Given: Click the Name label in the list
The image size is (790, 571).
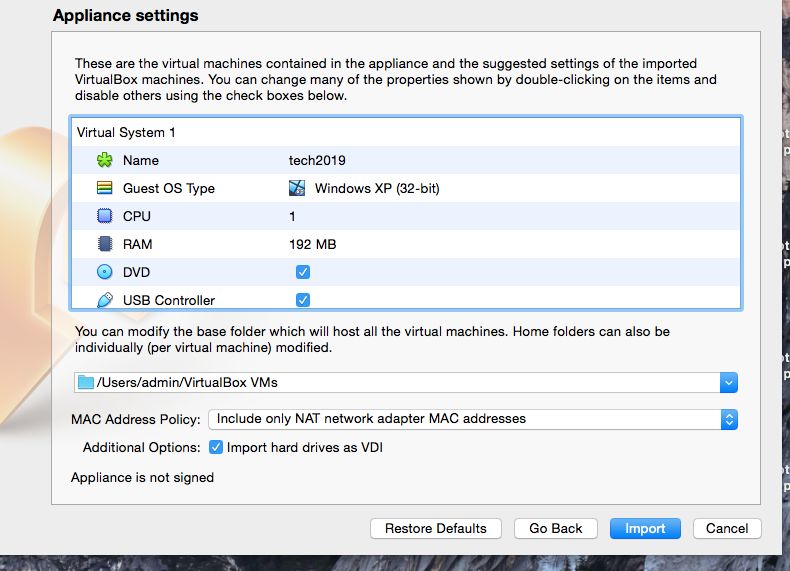Looking at the screenshot, I should coord(141,160).
